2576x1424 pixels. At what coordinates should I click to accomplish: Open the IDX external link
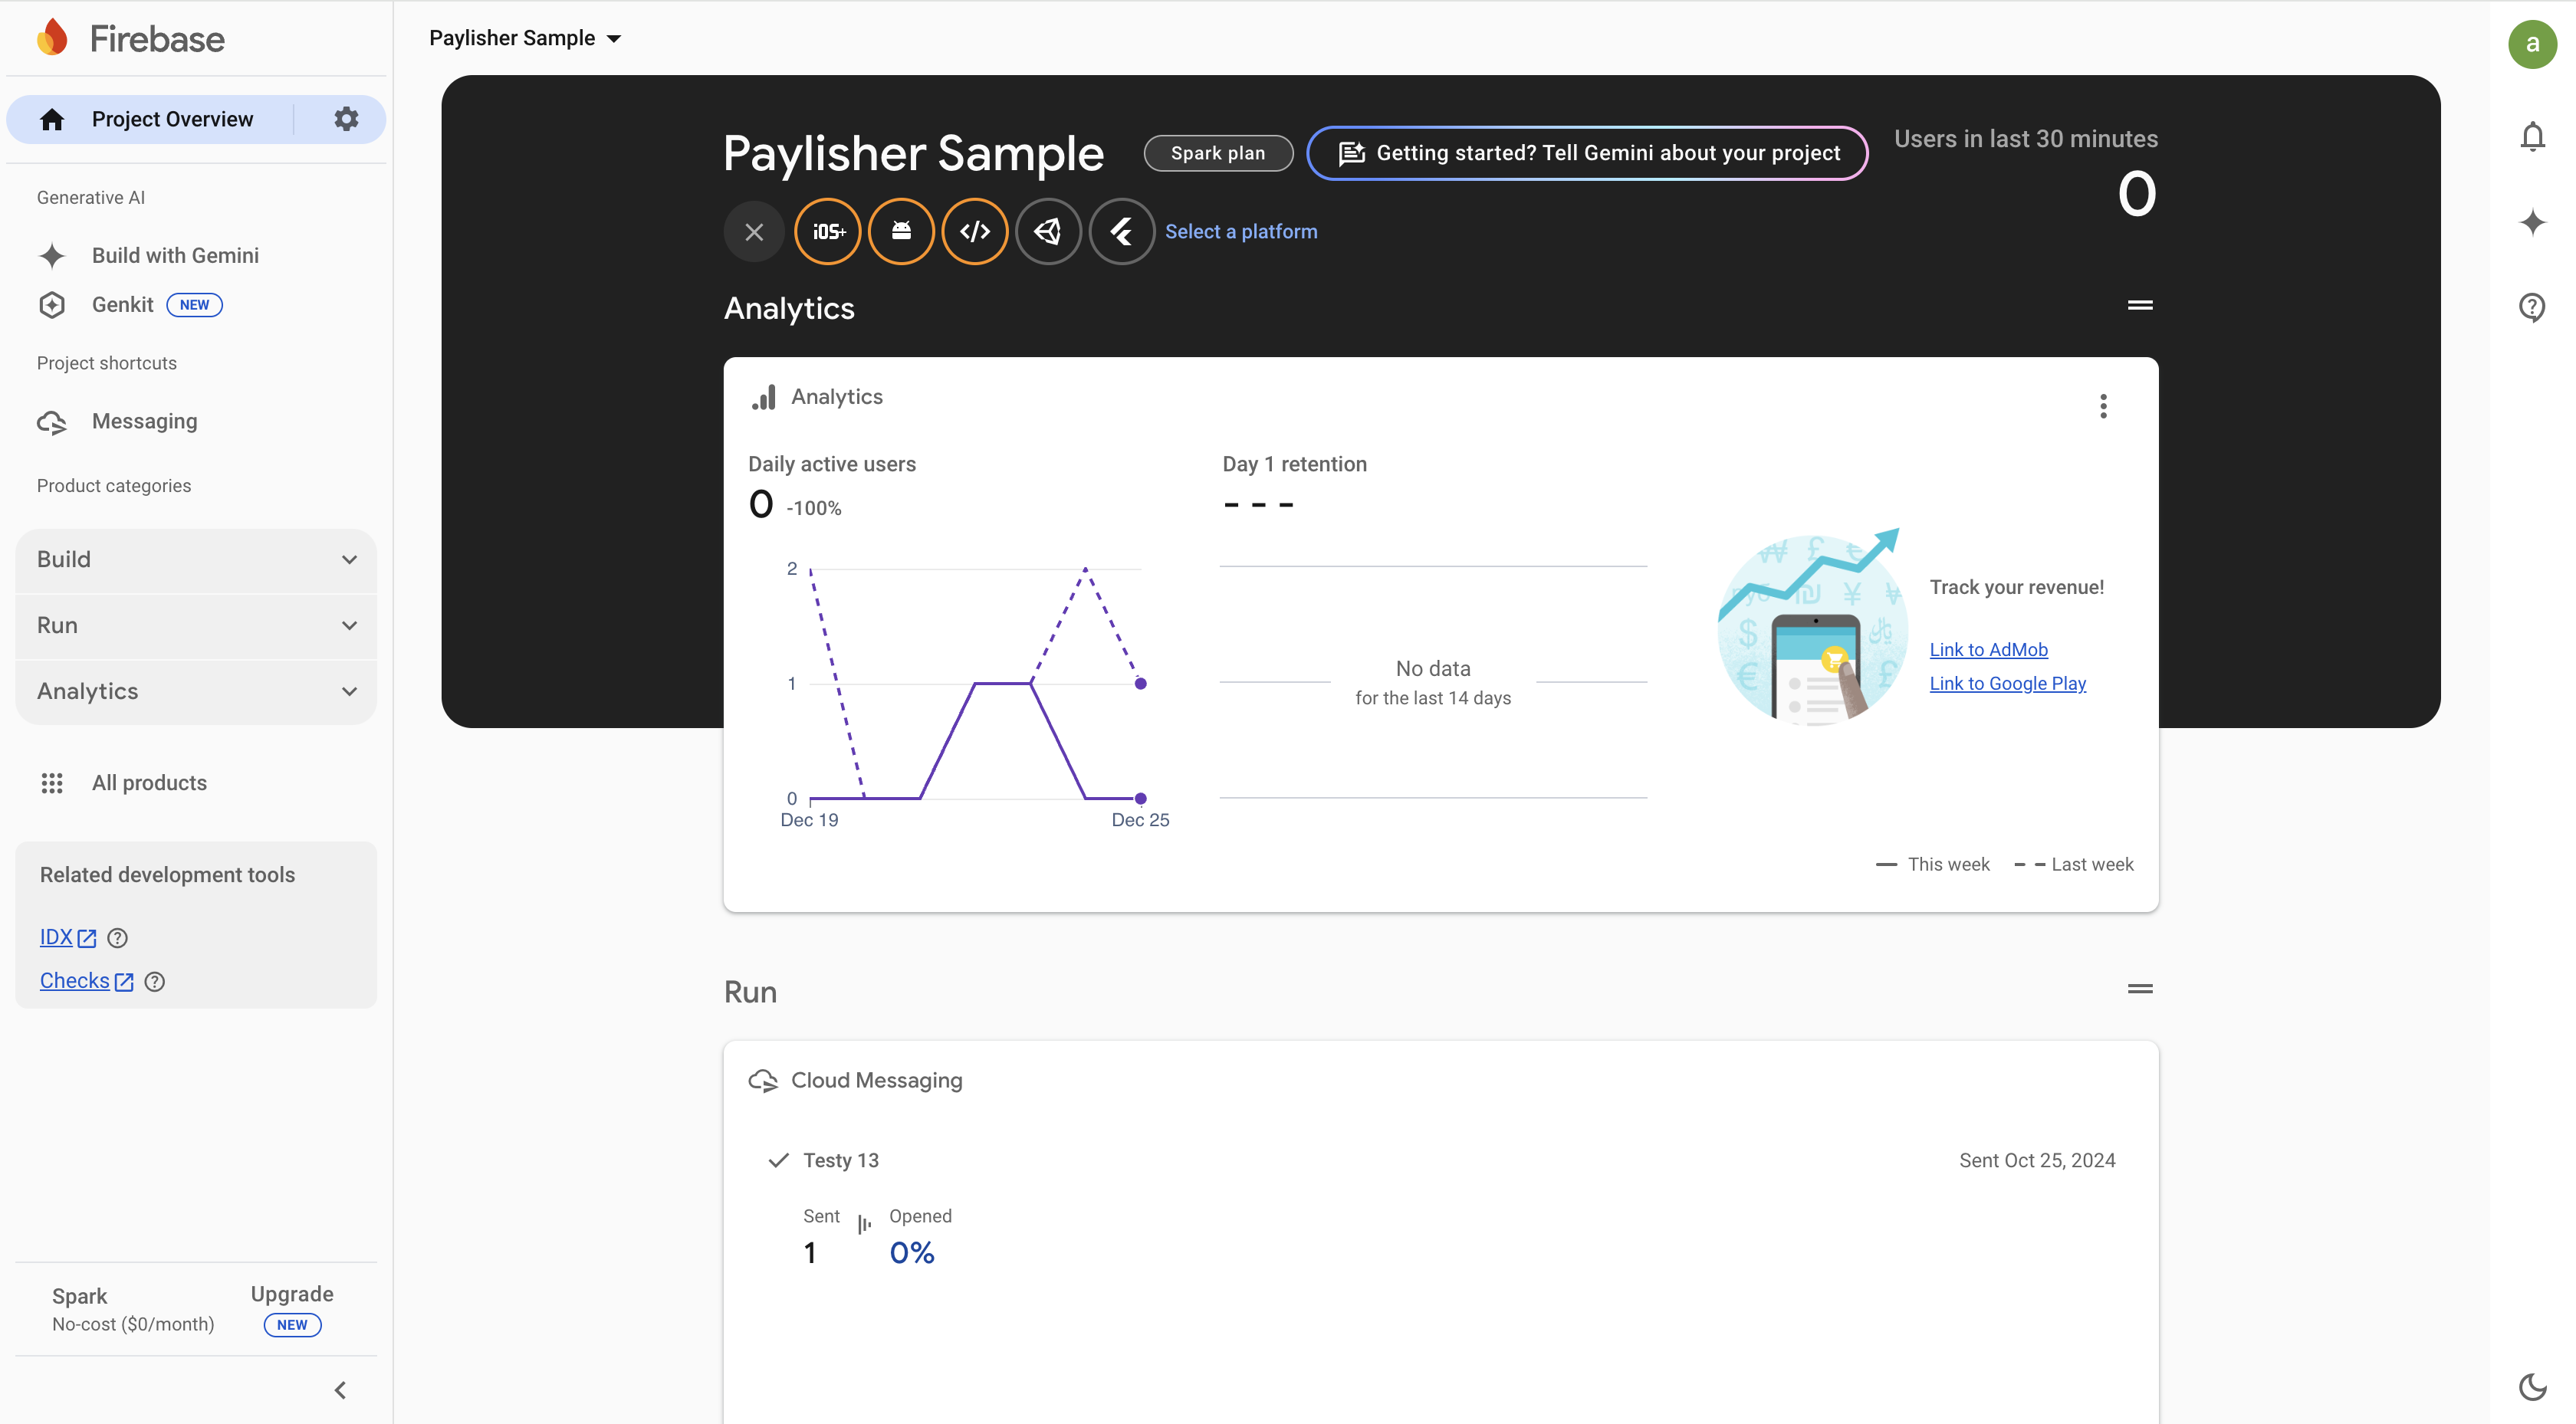coord(68,937)
